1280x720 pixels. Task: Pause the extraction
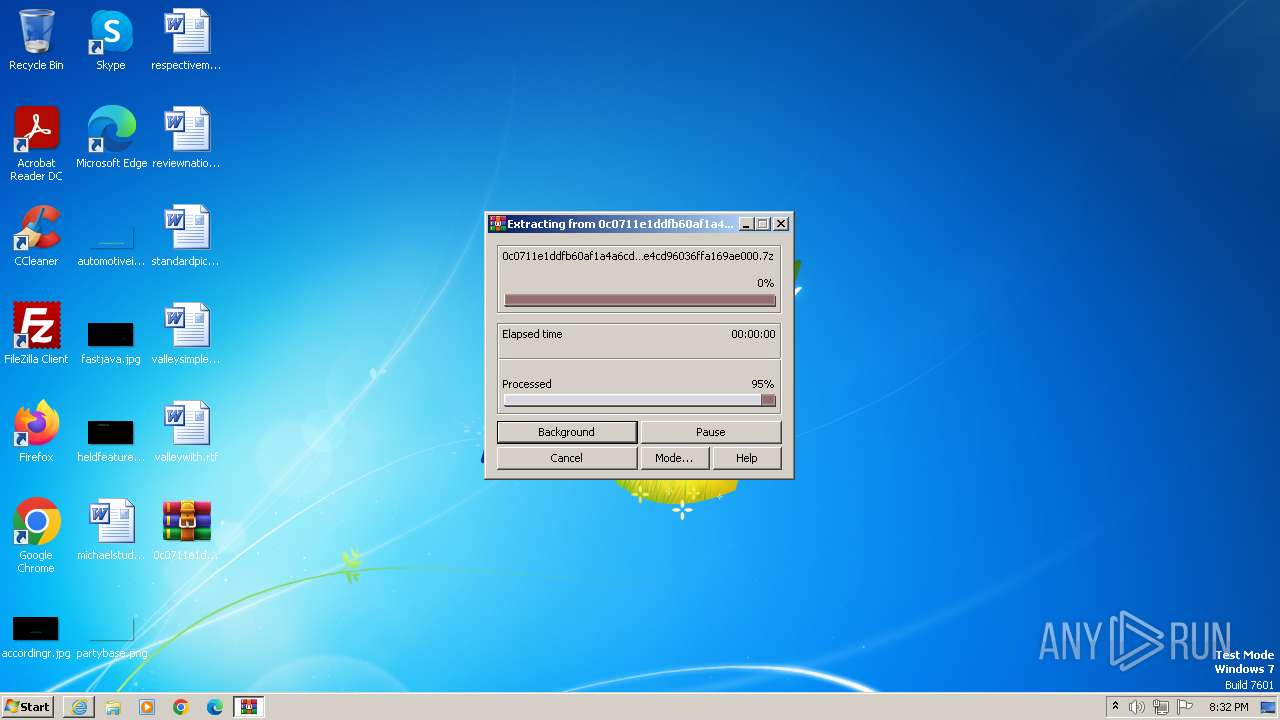(x=710, y=432)
